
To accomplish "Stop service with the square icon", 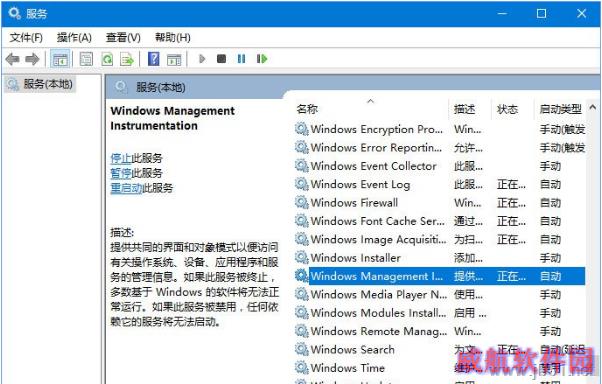I will 222,59.
